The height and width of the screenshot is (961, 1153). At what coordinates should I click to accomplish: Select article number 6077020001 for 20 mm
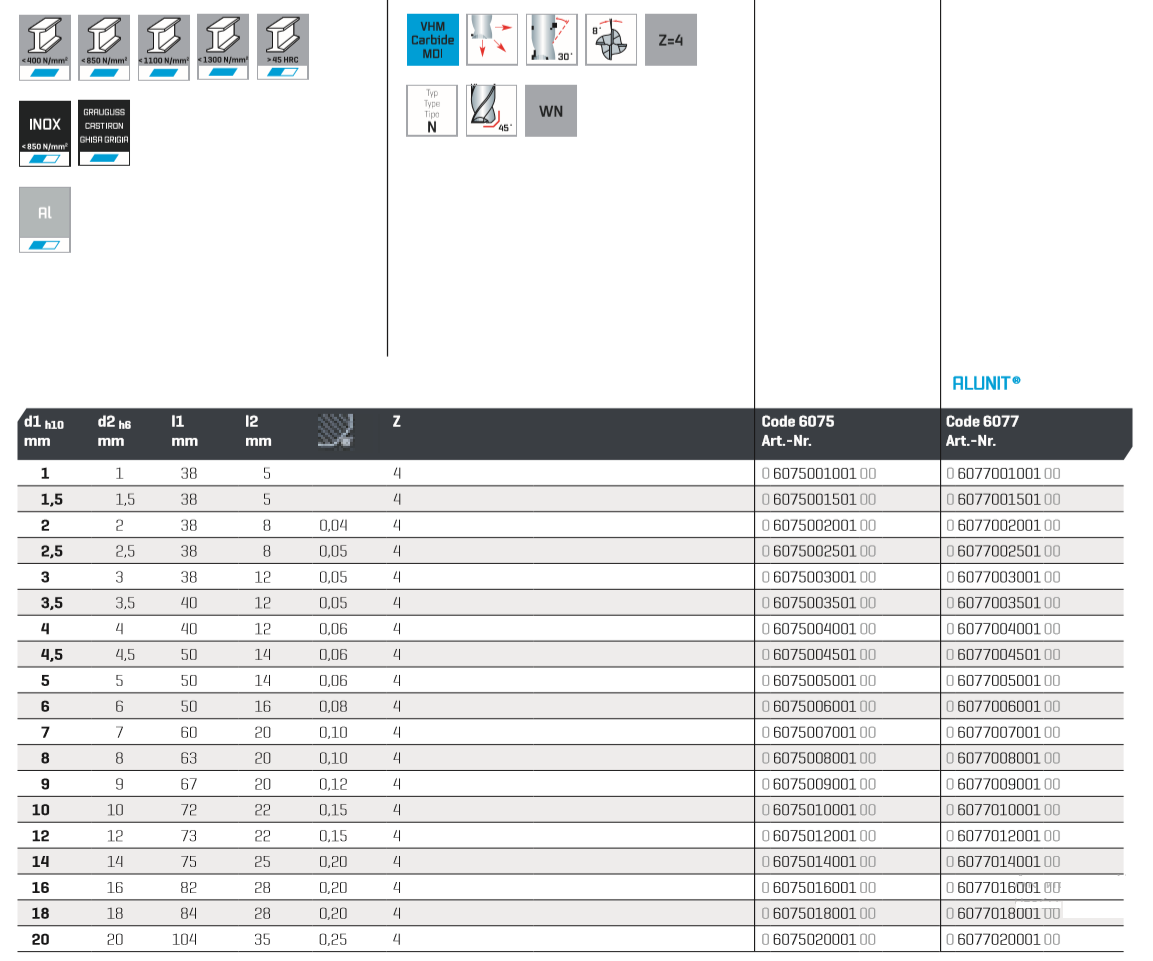point(1002,939)
